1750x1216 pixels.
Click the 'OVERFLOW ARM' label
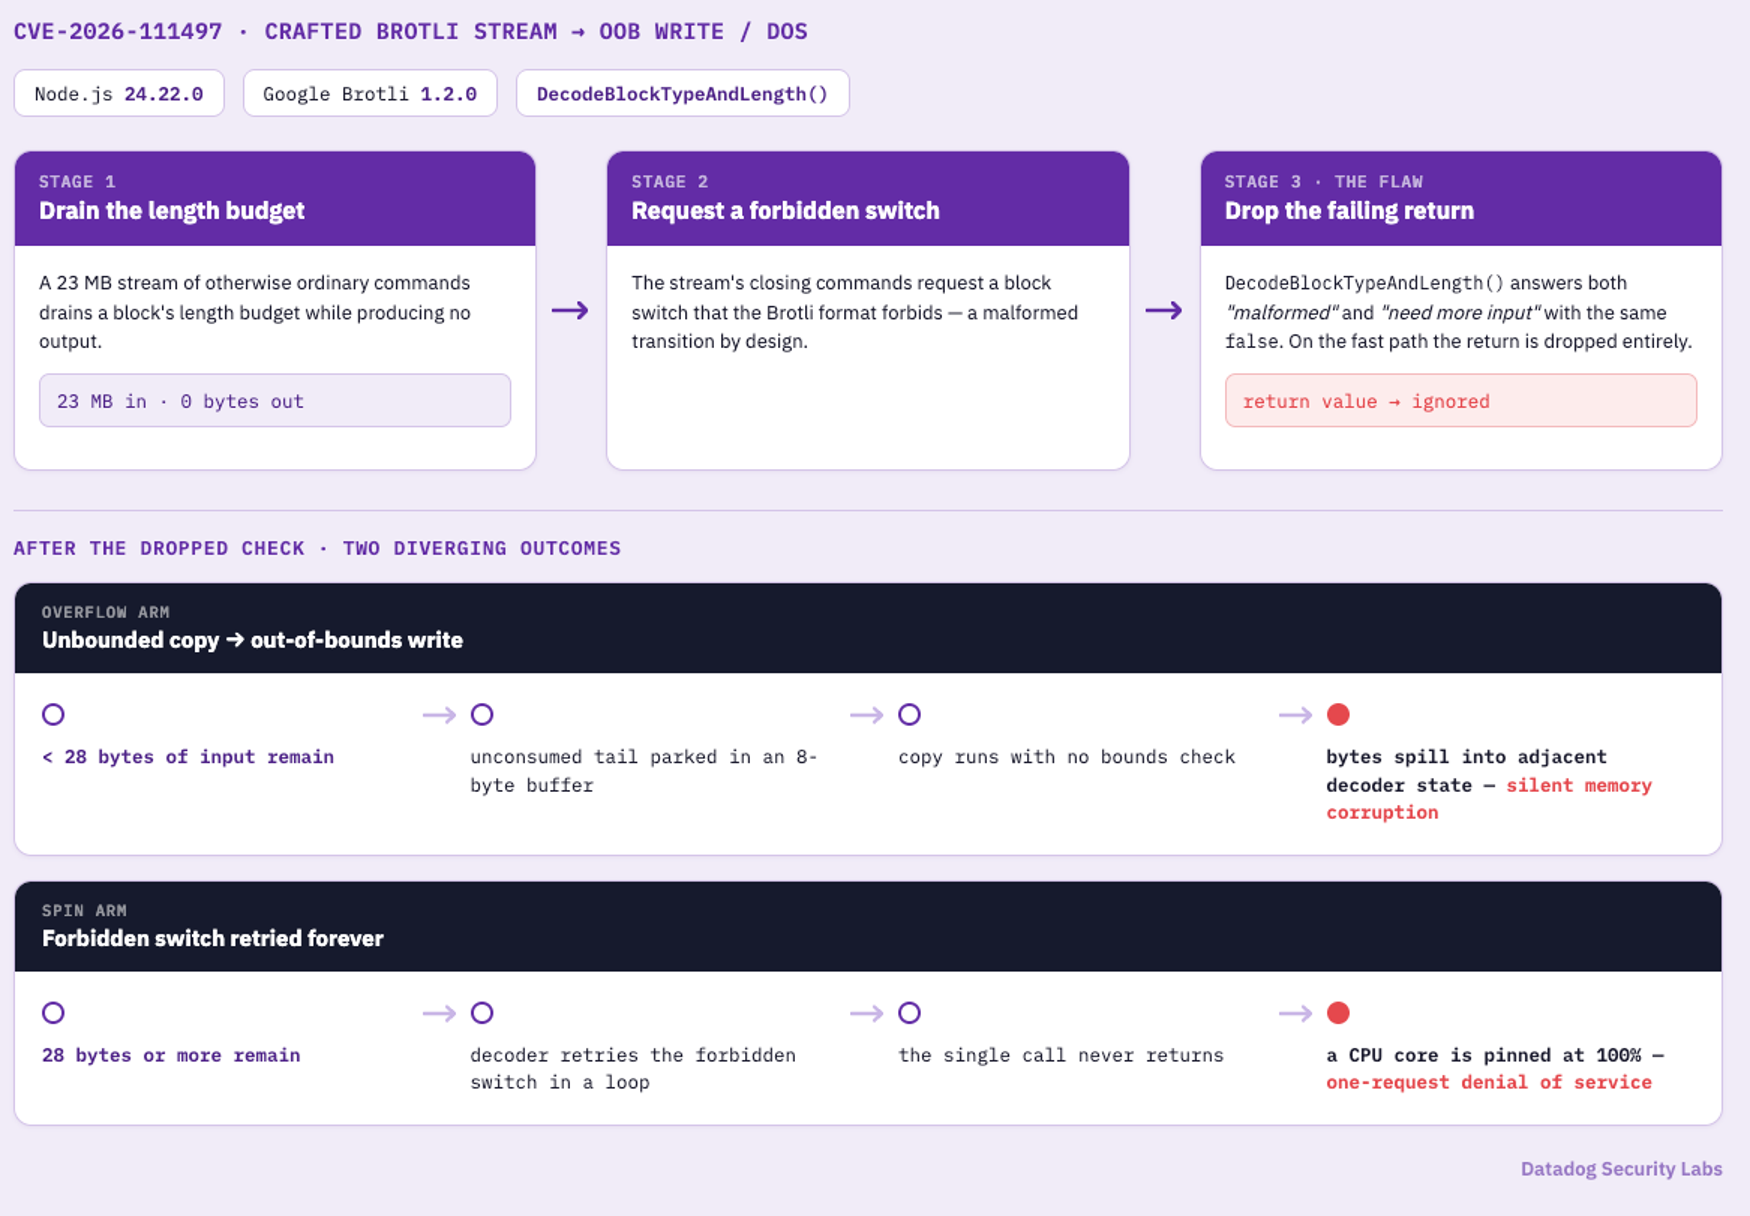105,612
